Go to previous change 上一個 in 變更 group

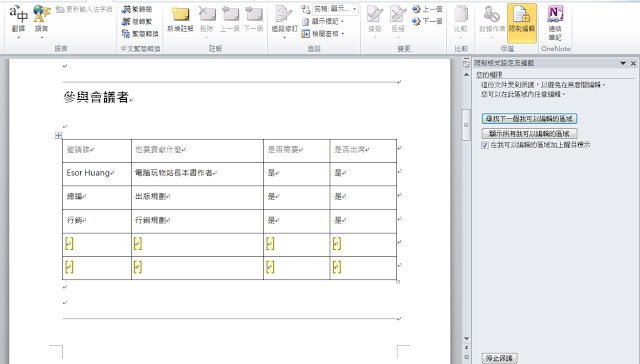427,9
